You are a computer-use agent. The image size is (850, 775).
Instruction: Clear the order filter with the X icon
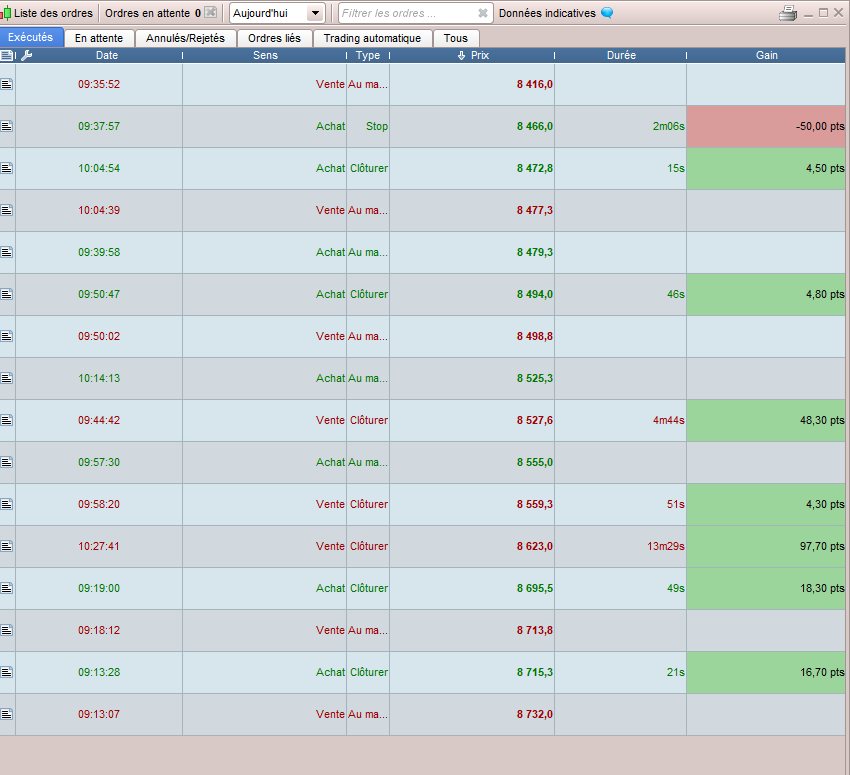482,13
